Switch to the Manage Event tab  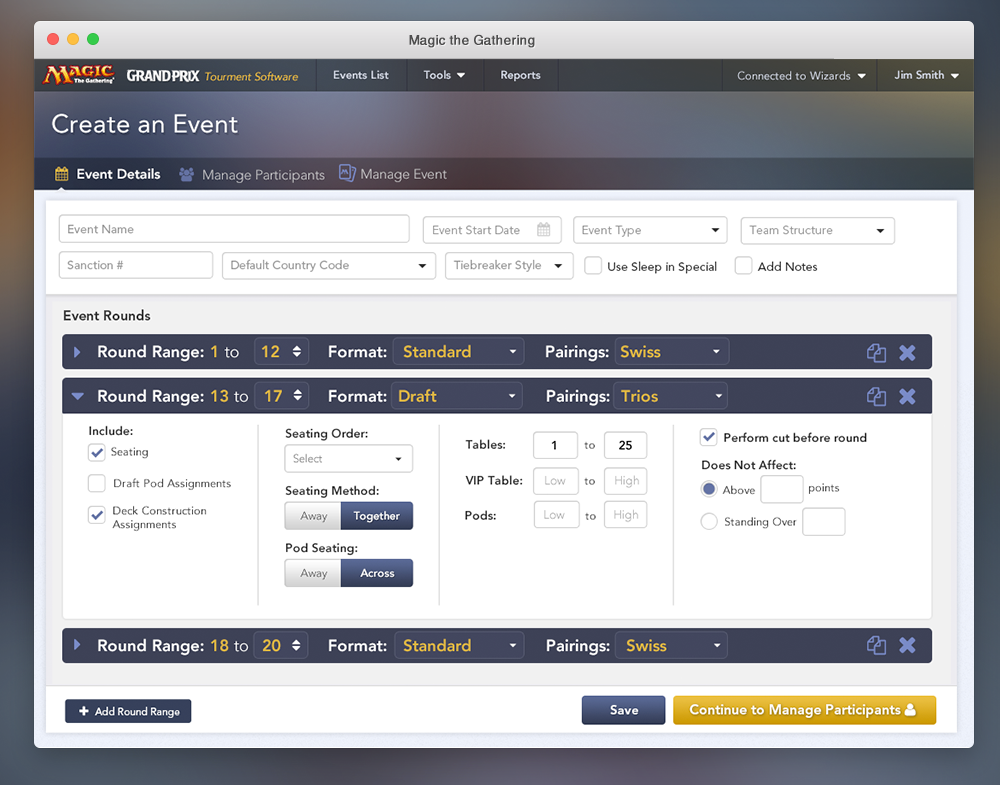[393, 174]
